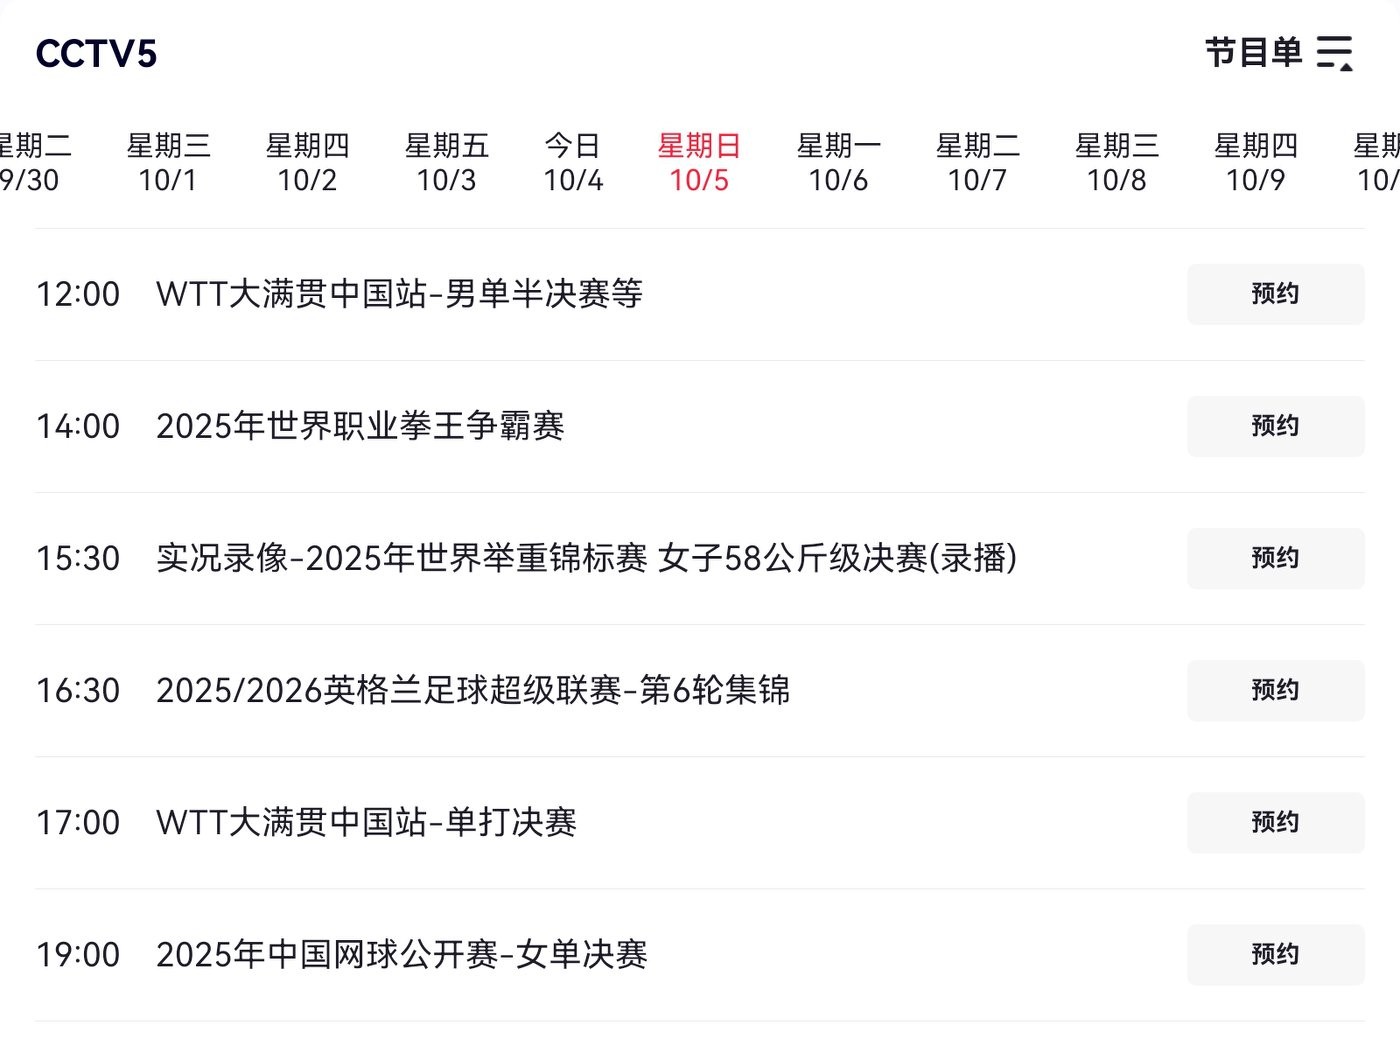Switch to 星期四 10/2 schedule
This screenshot has width=1400, height=1039.
(307, 163)
